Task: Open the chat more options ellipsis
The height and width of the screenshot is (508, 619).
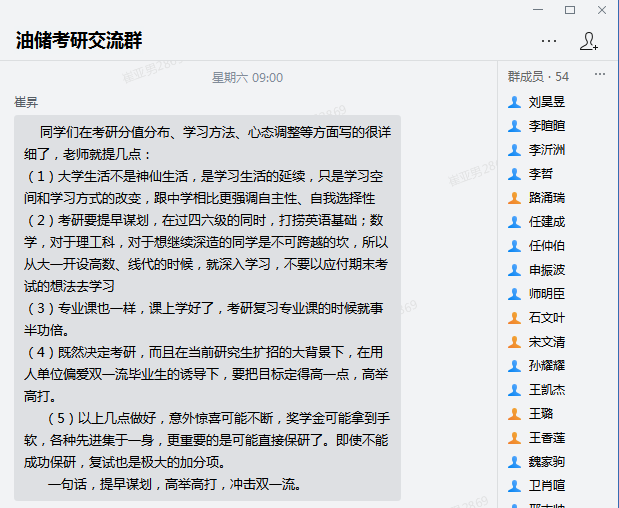Action: [549, 41]
